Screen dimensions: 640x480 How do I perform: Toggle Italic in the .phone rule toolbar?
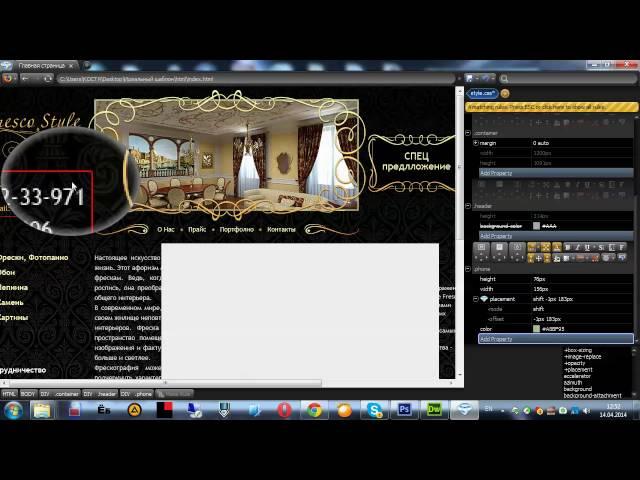tap(577, 247)
